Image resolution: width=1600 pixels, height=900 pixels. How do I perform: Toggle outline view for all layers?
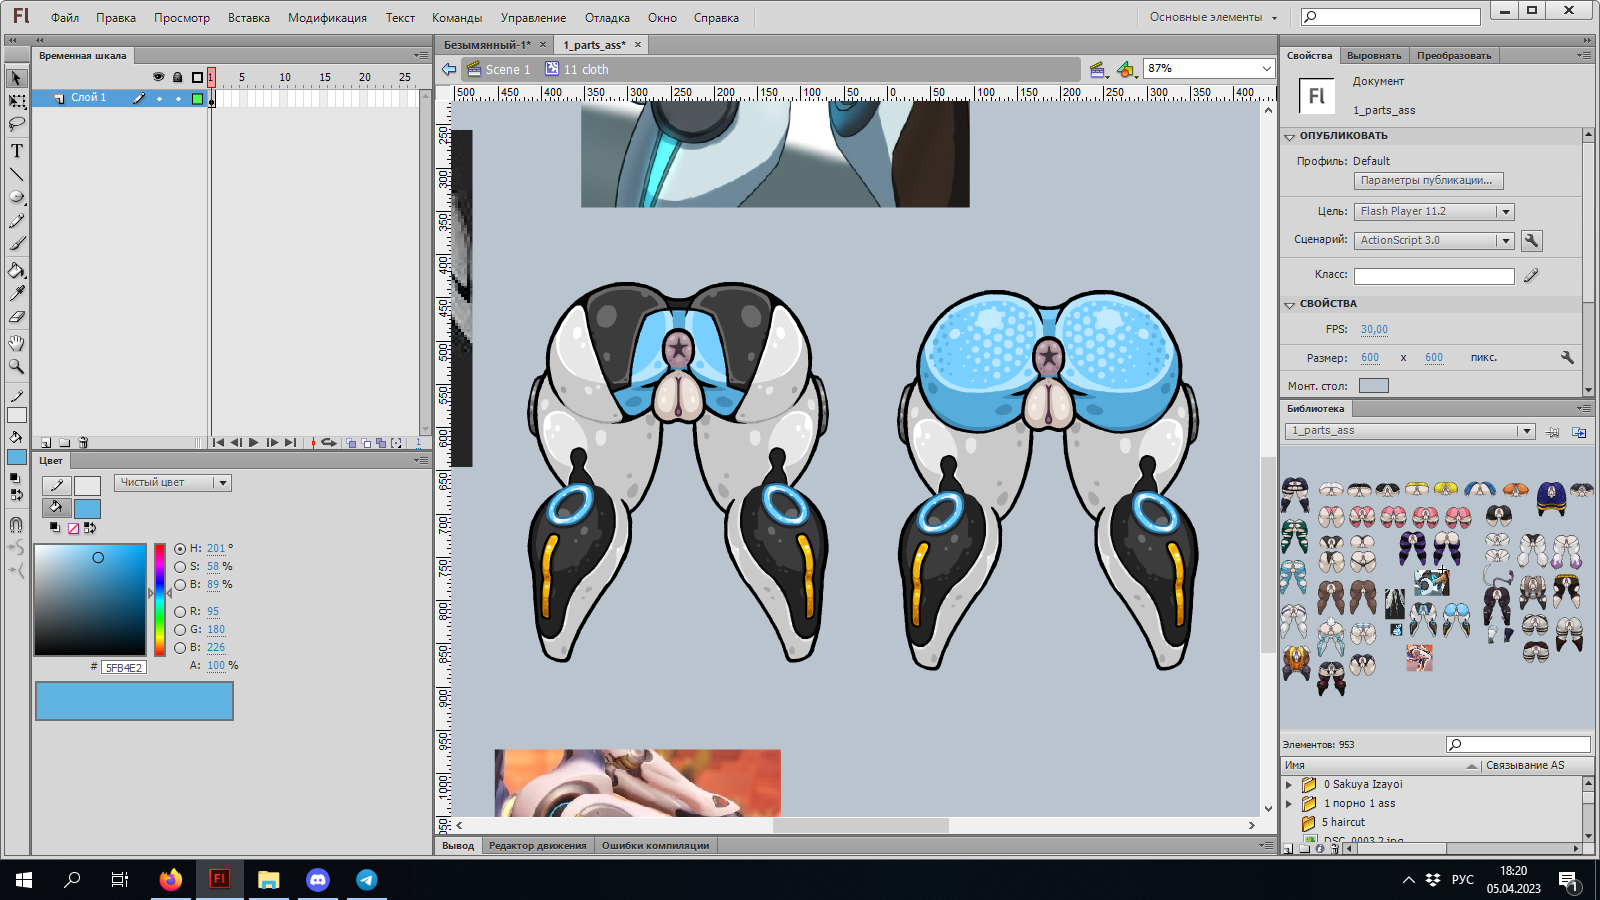(x=197, y=77)
